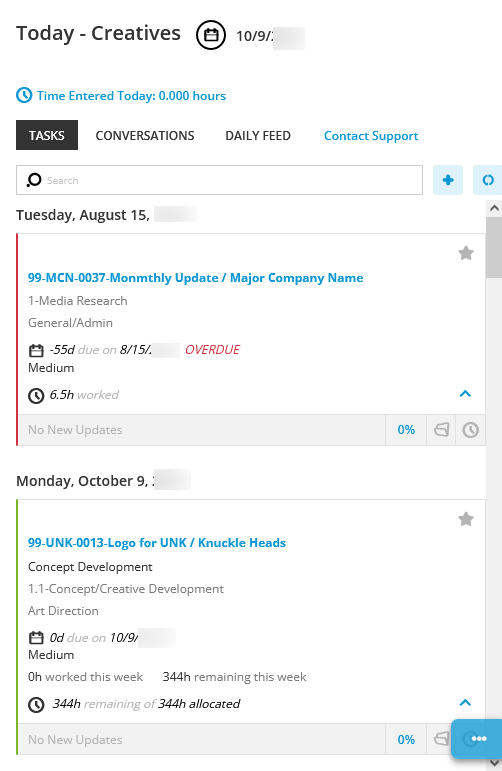Star the 99-MCN-0037 Monthly Update task
Viewport: 502px width, 771px height.
466,253
